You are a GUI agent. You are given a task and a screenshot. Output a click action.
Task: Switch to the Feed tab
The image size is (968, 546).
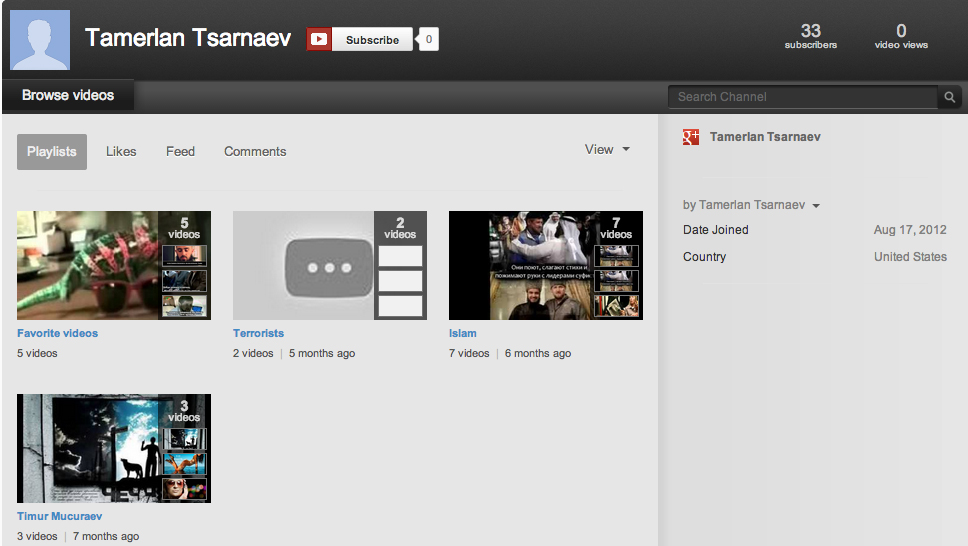180,152
